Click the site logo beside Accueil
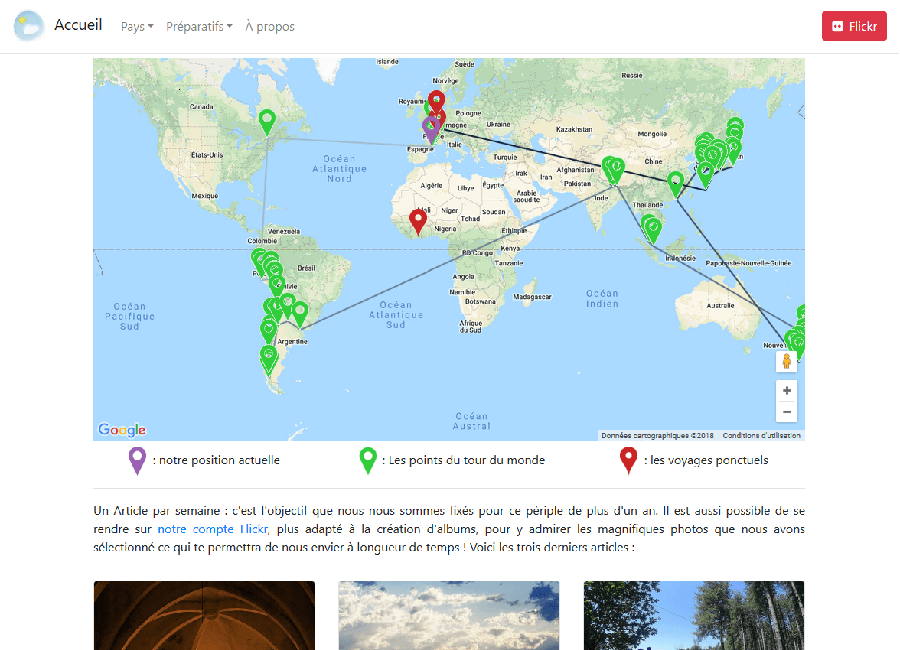 coord(29,25)
